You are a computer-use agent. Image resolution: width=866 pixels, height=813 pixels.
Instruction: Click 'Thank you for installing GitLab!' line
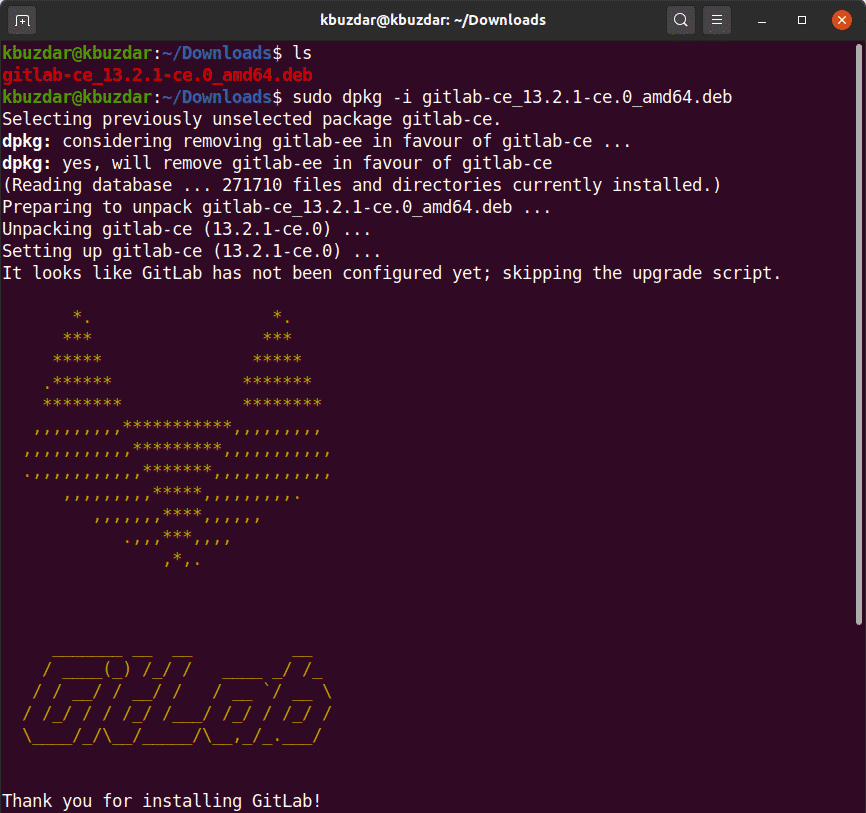[x=162, y=801]
